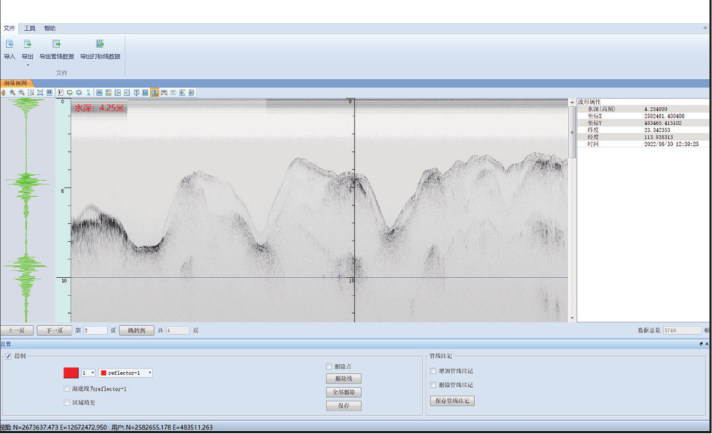Click the zoom out magnifier icon
Viewport: 712px width, 434px height.
pos(22,92)
